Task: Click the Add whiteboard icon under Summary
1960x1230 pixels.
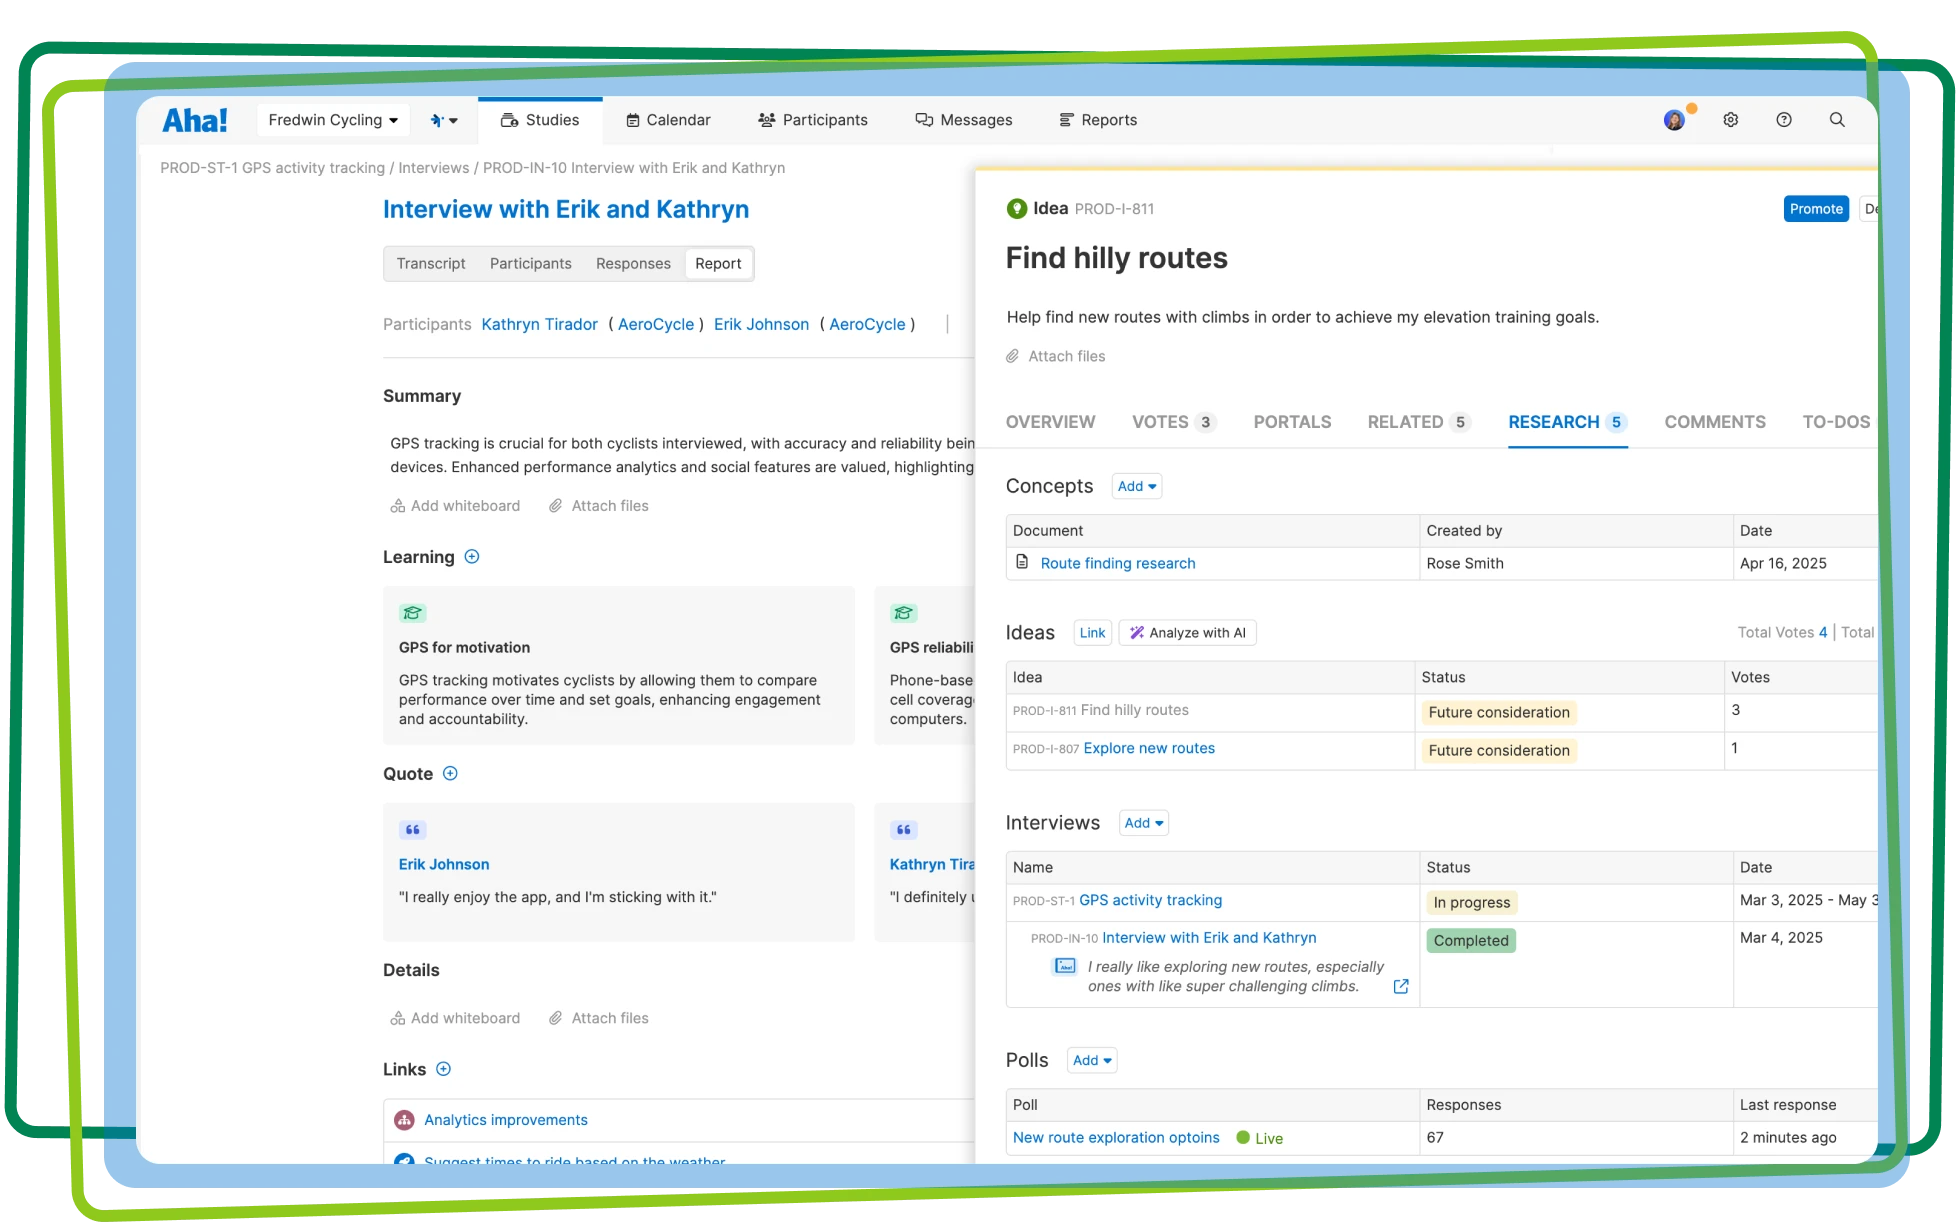Action: [396, 505]
